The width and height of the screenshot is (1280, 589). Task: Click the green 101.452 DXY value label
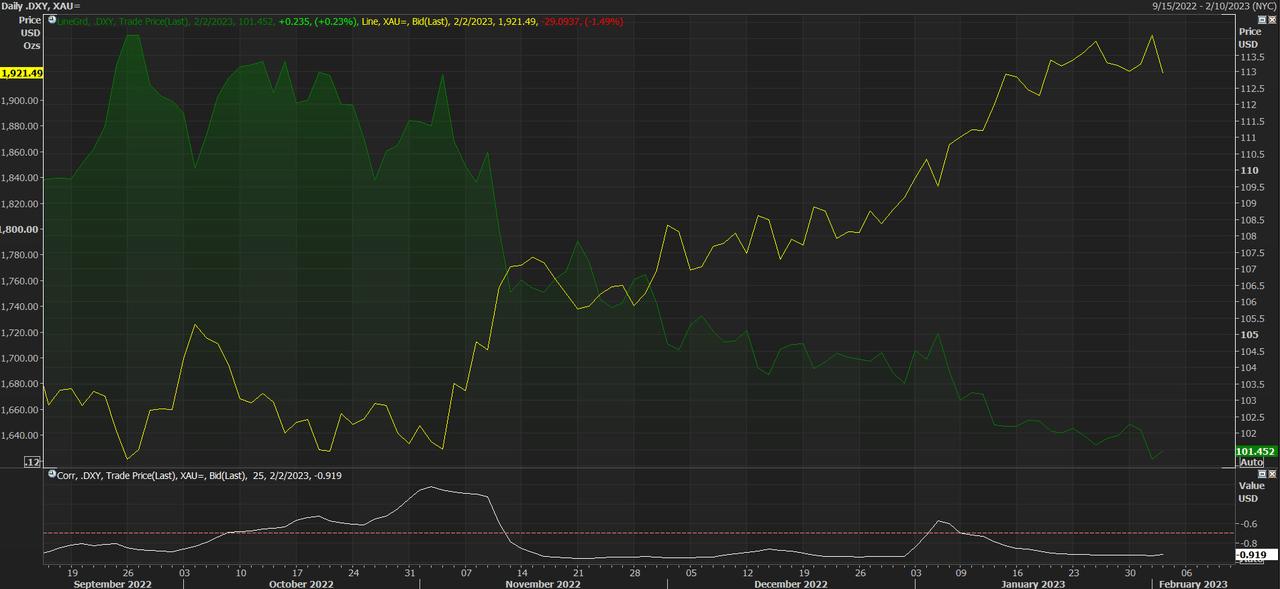(x=1256, y=451)
